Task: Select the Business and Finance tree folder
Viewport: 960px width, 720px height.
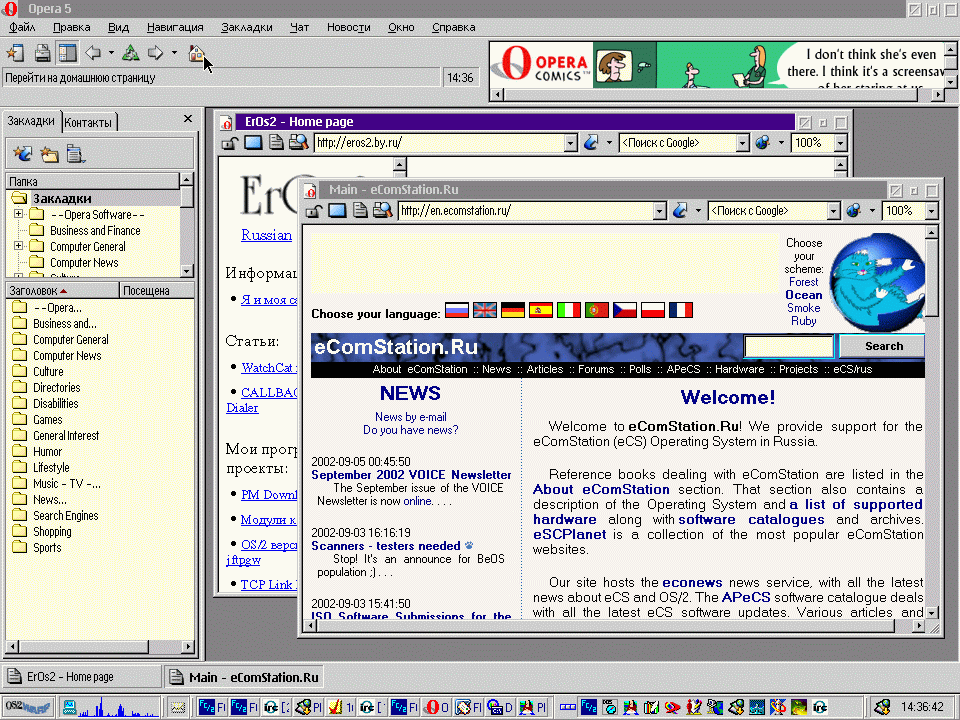Action: click(95, 230)
